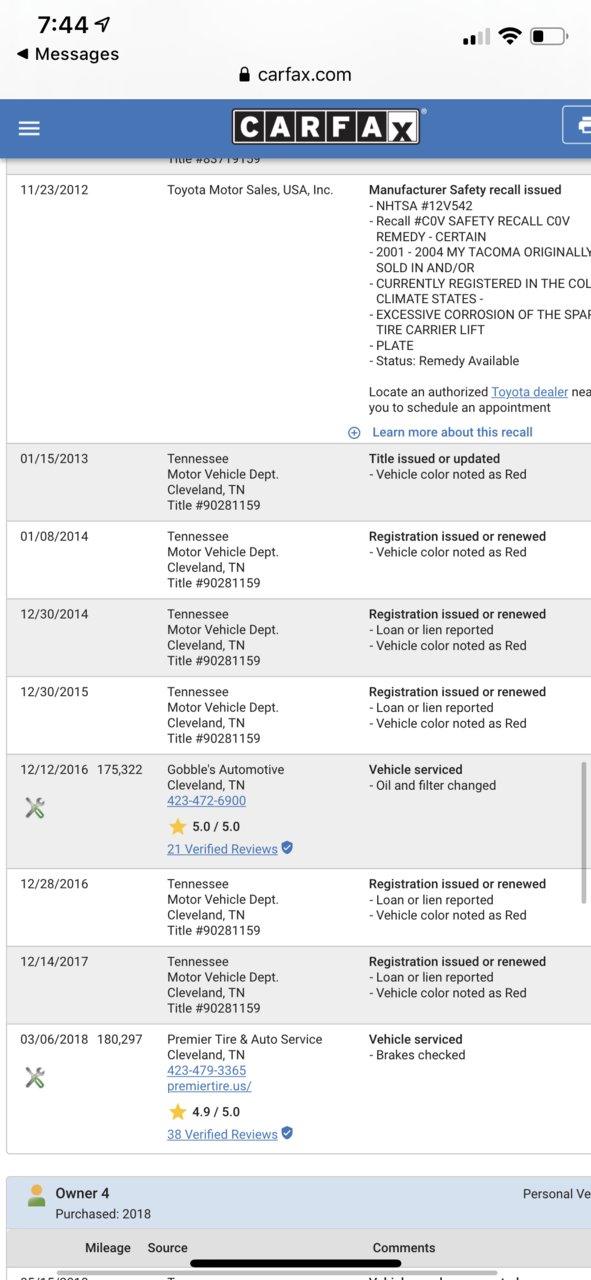Open 21 Verified Reviews link
The image size is (591, 1280).
222,849
